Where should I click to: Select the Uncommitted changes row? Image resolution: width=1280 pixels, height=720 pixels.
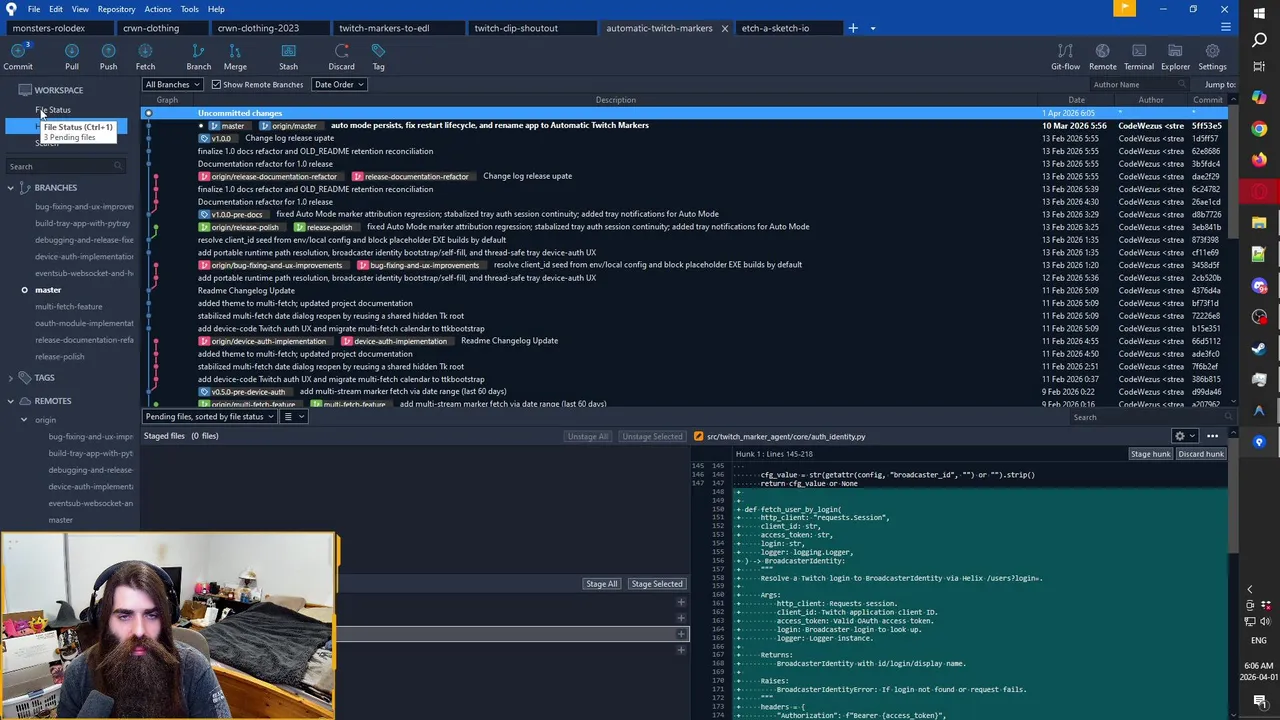coord(684,113)
